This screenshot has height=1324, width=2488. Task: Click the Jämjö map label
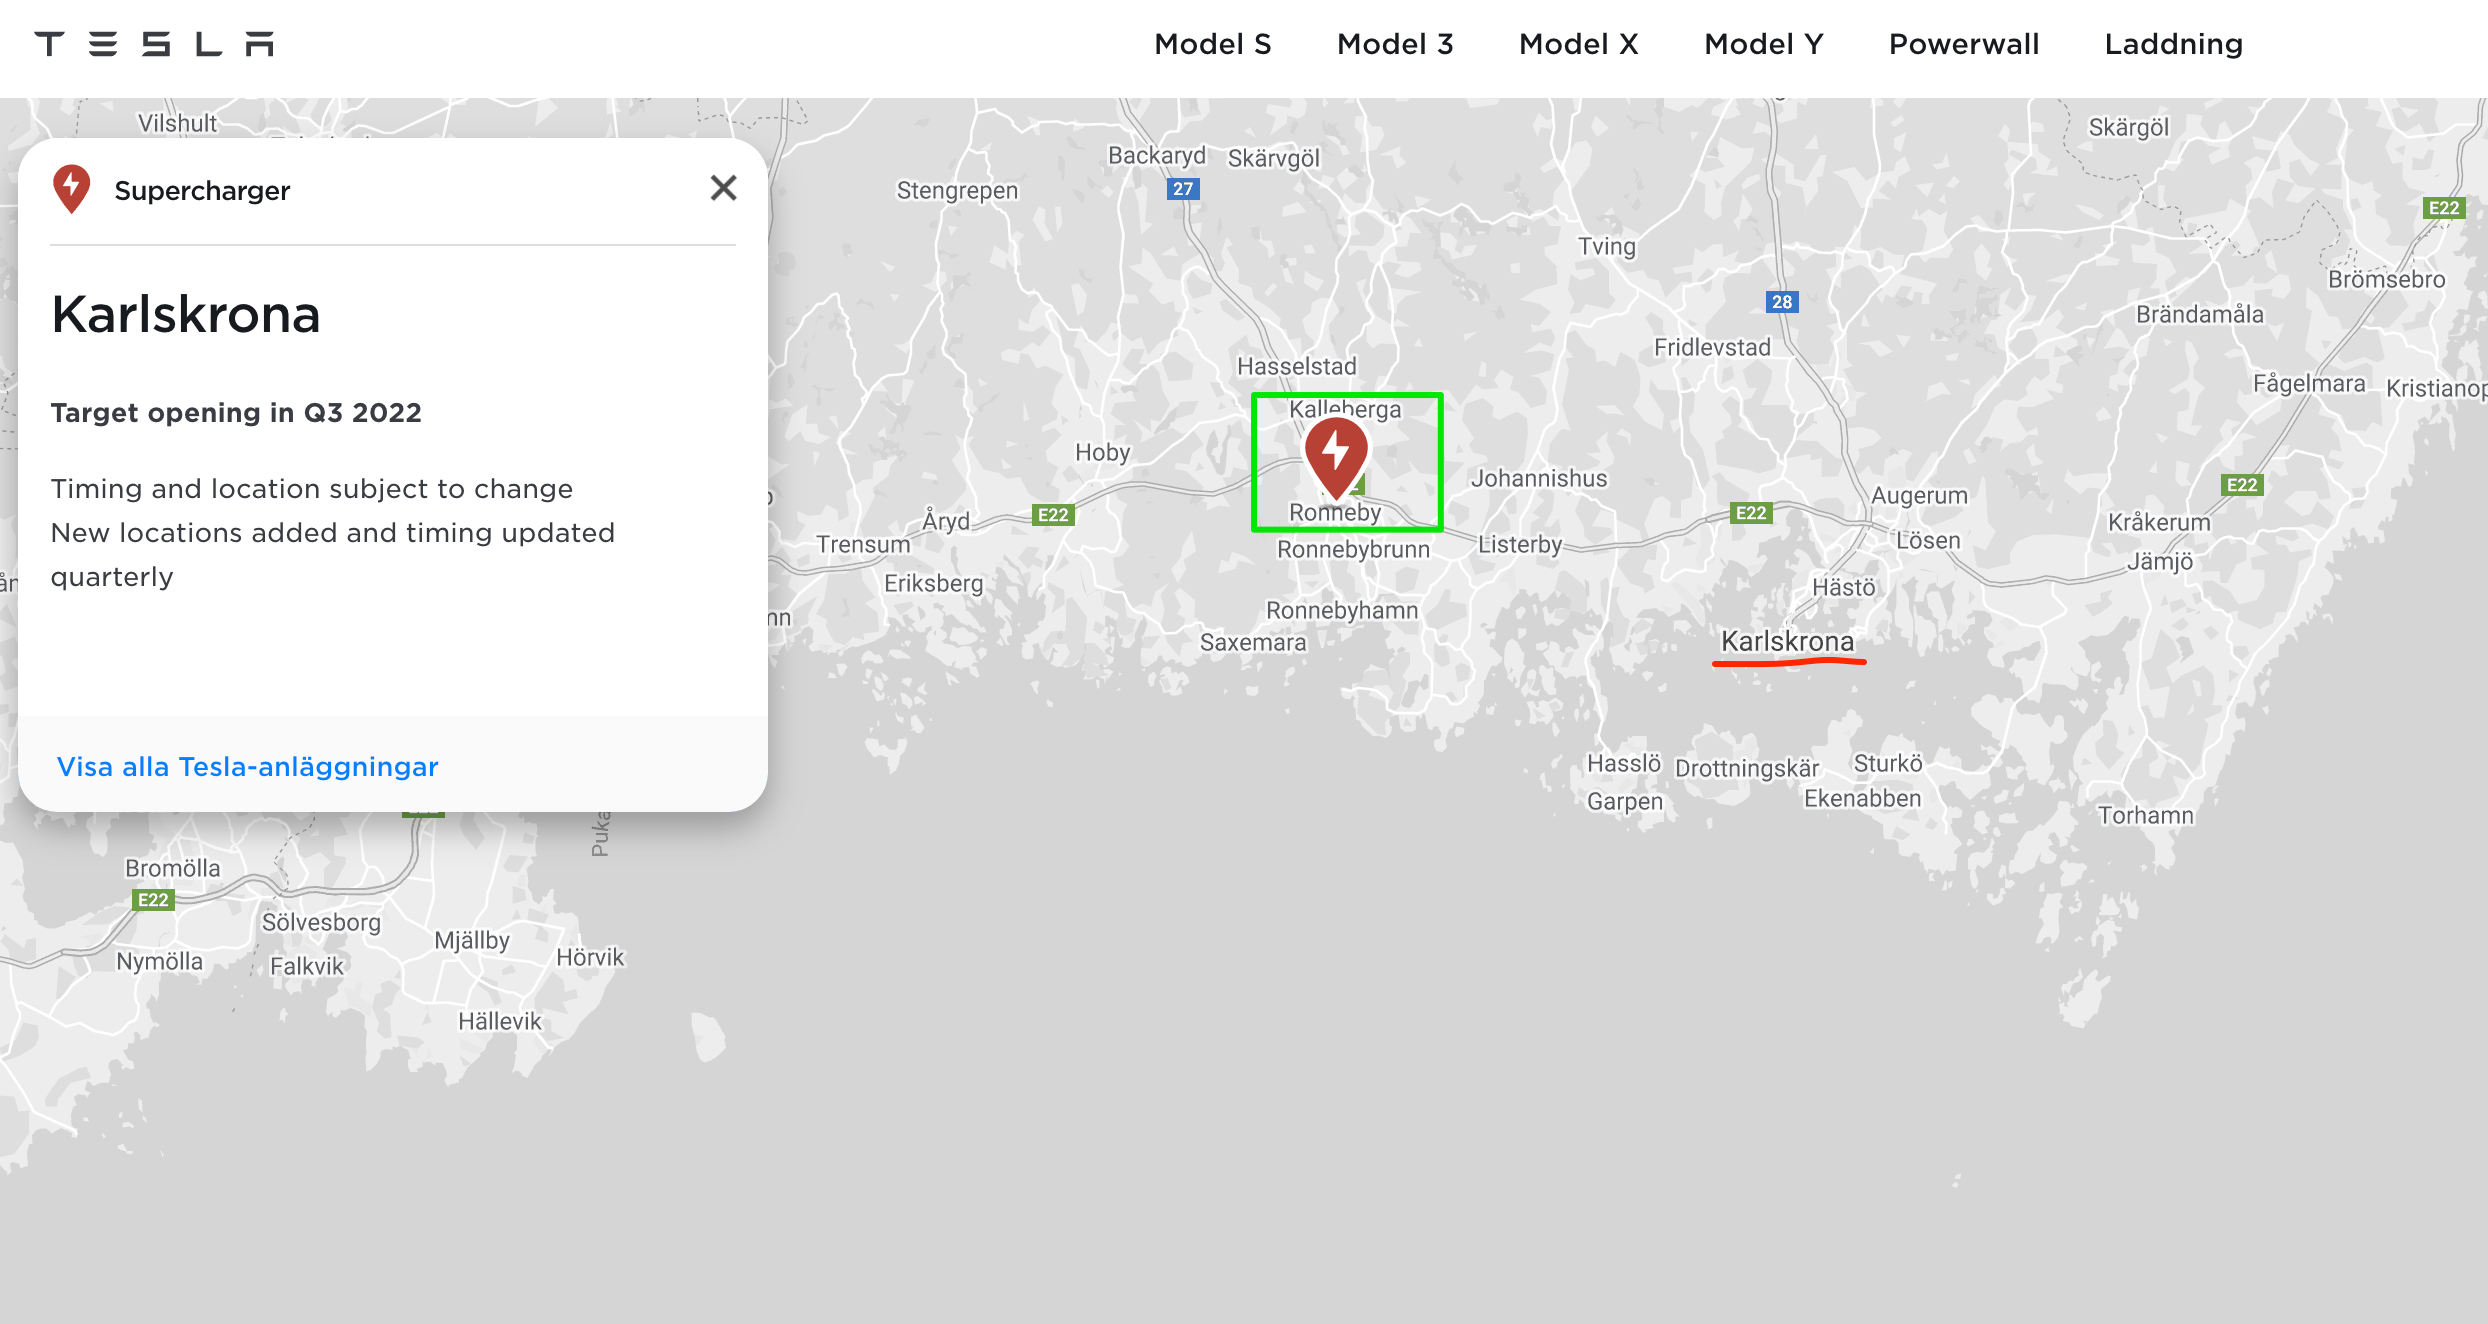tap(2160, 561)
